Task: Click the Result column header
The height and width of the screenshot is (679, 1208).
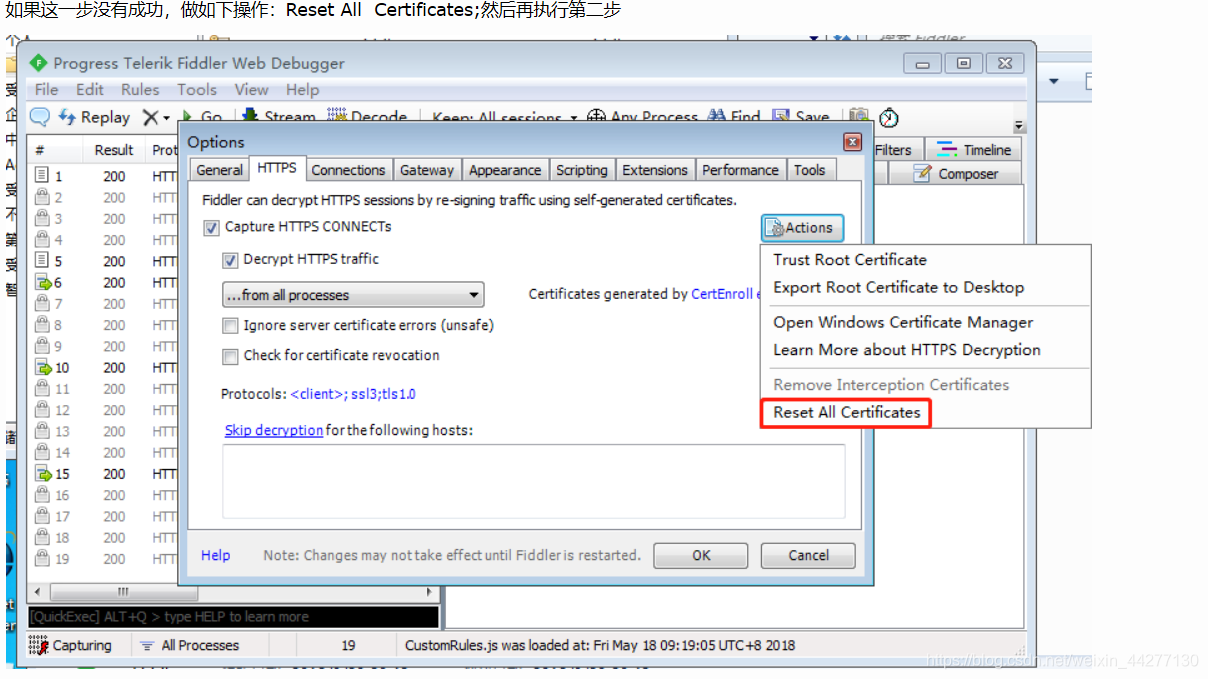Action: (x=114, y=150)
